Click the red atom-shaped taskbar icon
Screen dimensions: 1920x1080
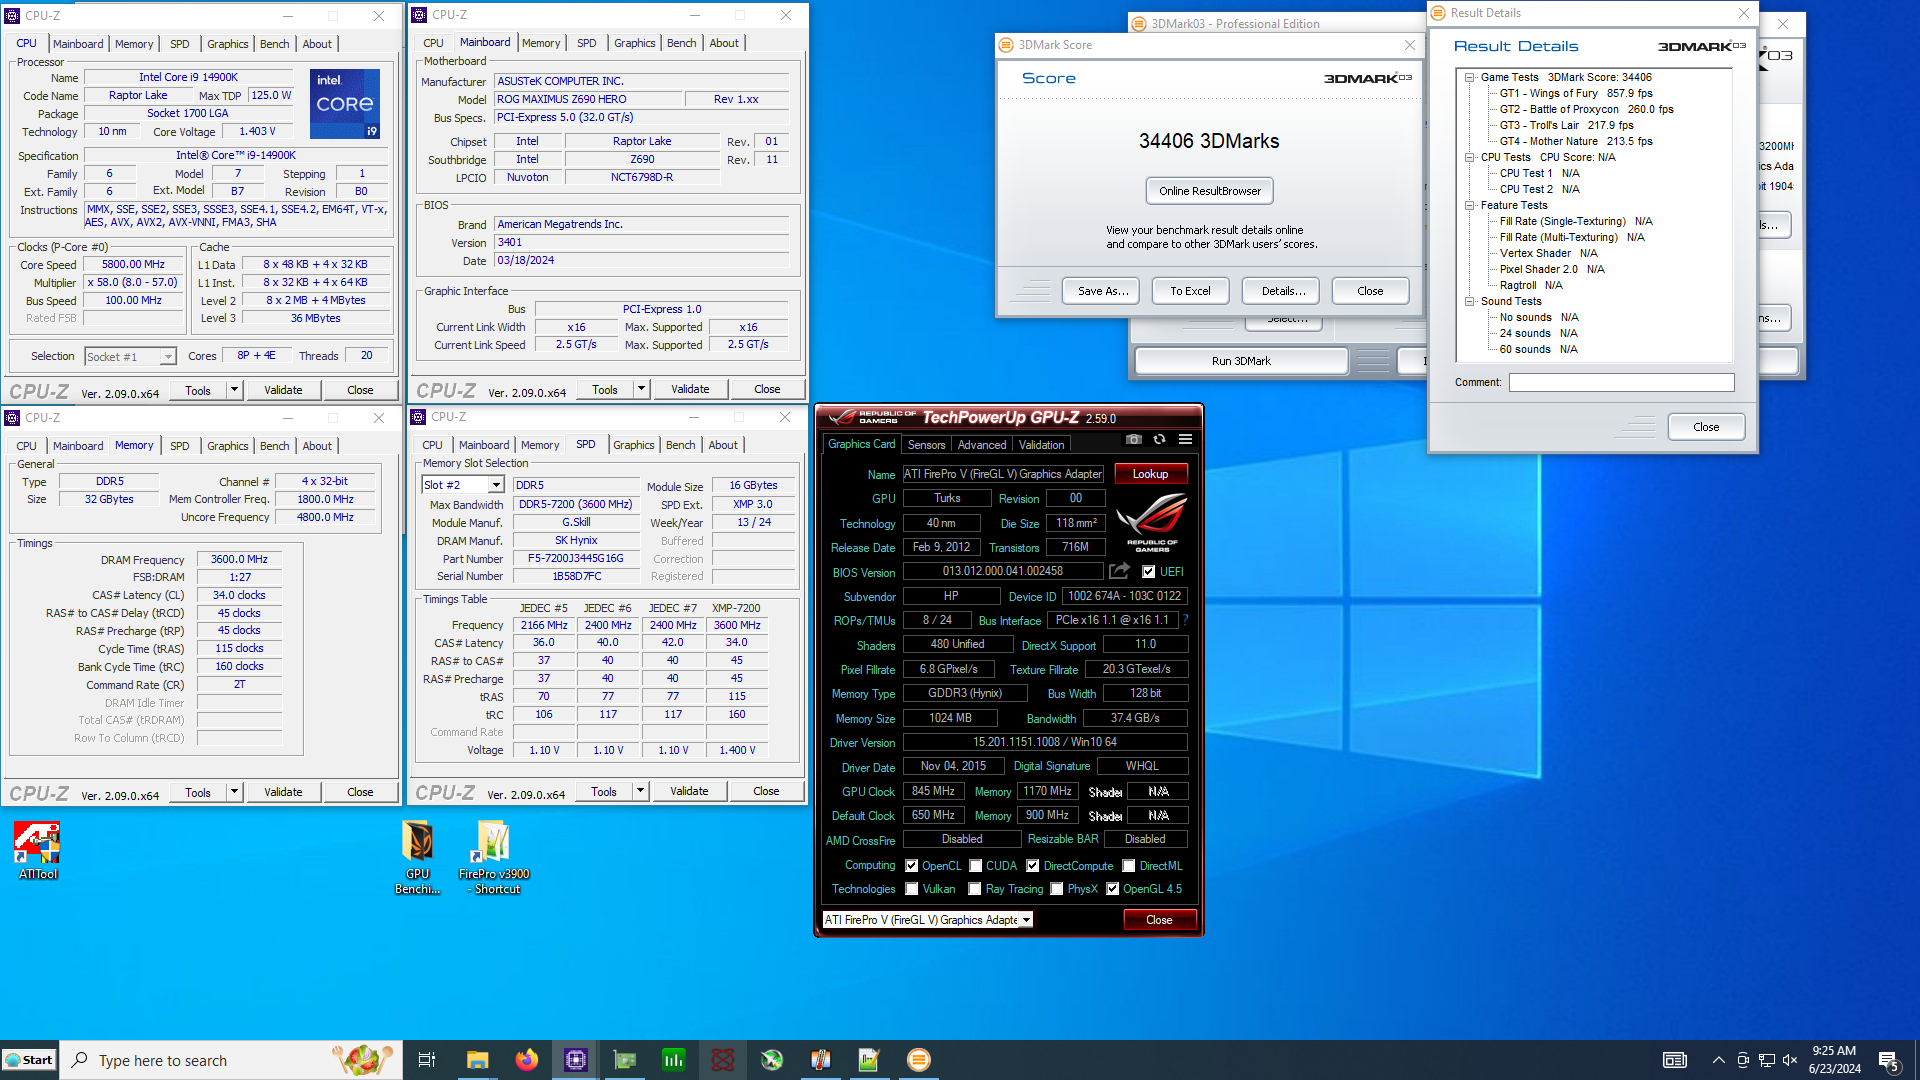(x=722, y=1060)
